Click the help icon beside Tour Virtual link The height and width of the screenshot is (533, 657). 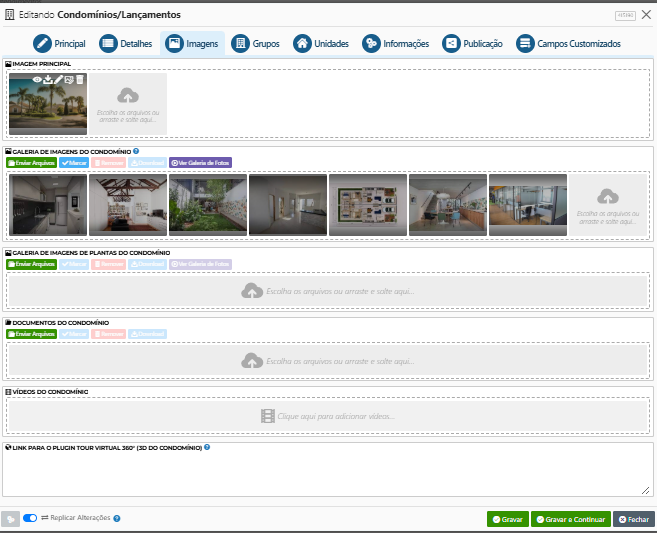click(207, 447)
